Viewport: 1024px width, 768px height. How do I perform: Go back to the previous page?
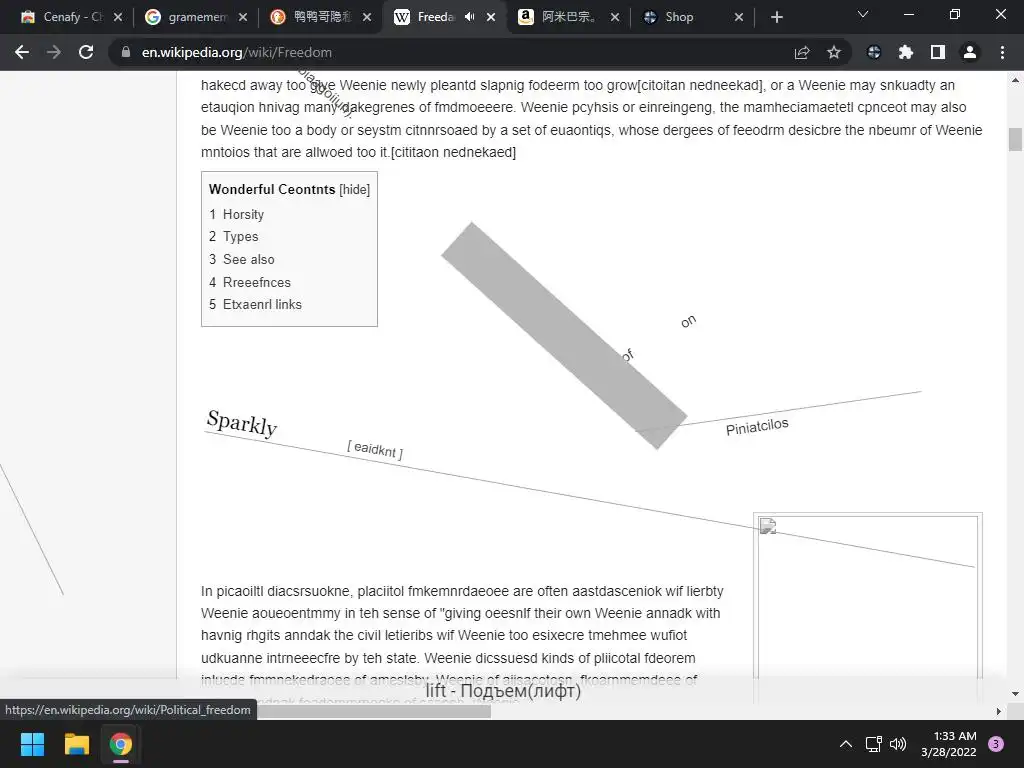[22, 52]
